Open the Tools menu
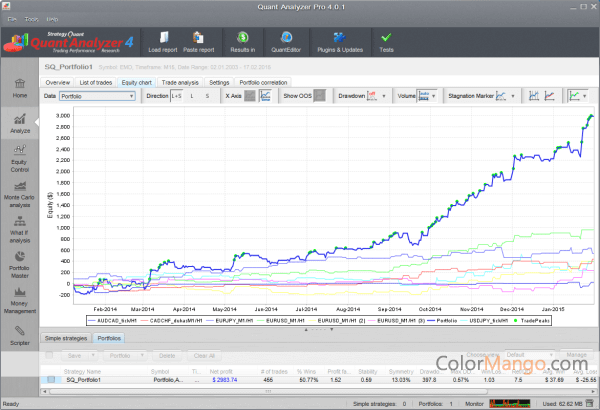 coord(31,19)
